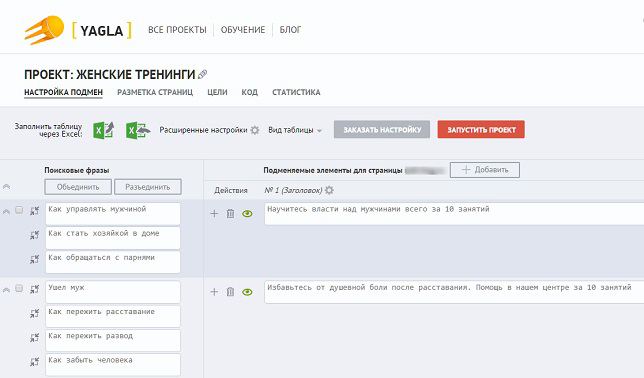Toggle visibility eye for 'Избавьтесь от душевной' row
Screen dimensions: 644x378
pyautogui.click(x=247, y=292)
